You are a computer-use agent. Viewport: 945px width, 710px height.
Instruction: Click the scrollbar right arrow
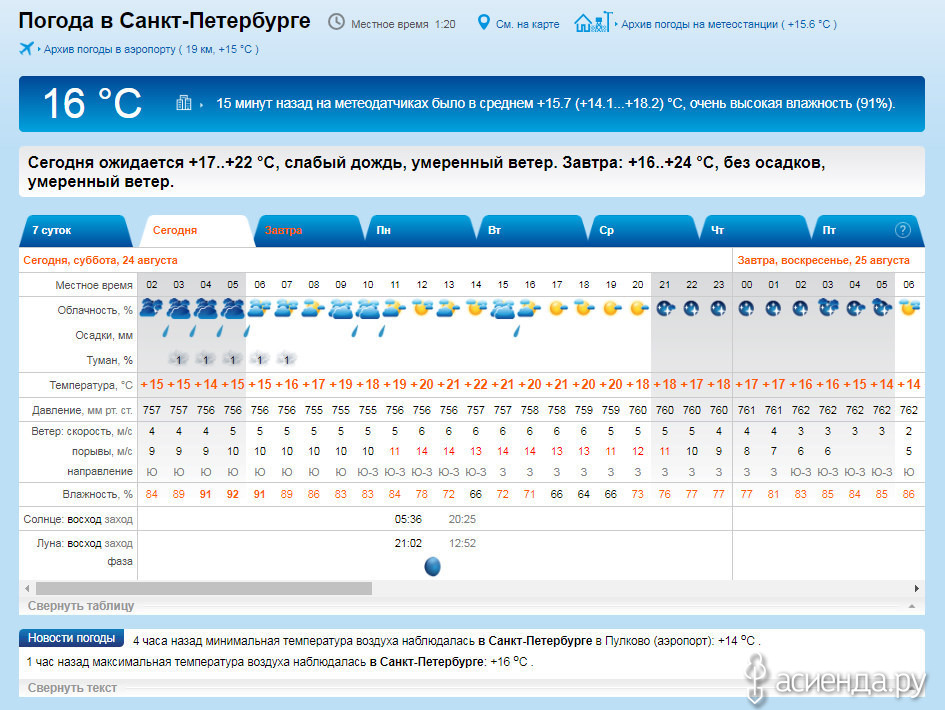[917, 588]
